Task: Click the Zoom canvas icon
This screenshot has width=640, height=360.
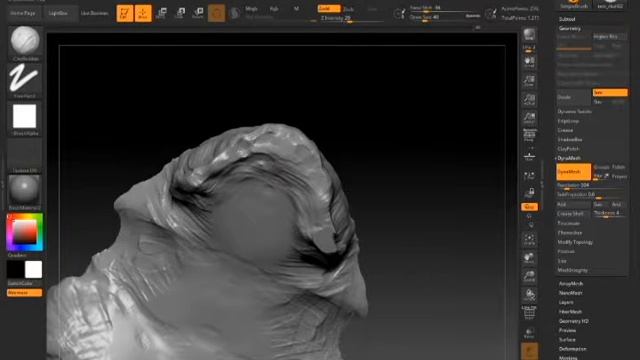Action: coord(529,81)
